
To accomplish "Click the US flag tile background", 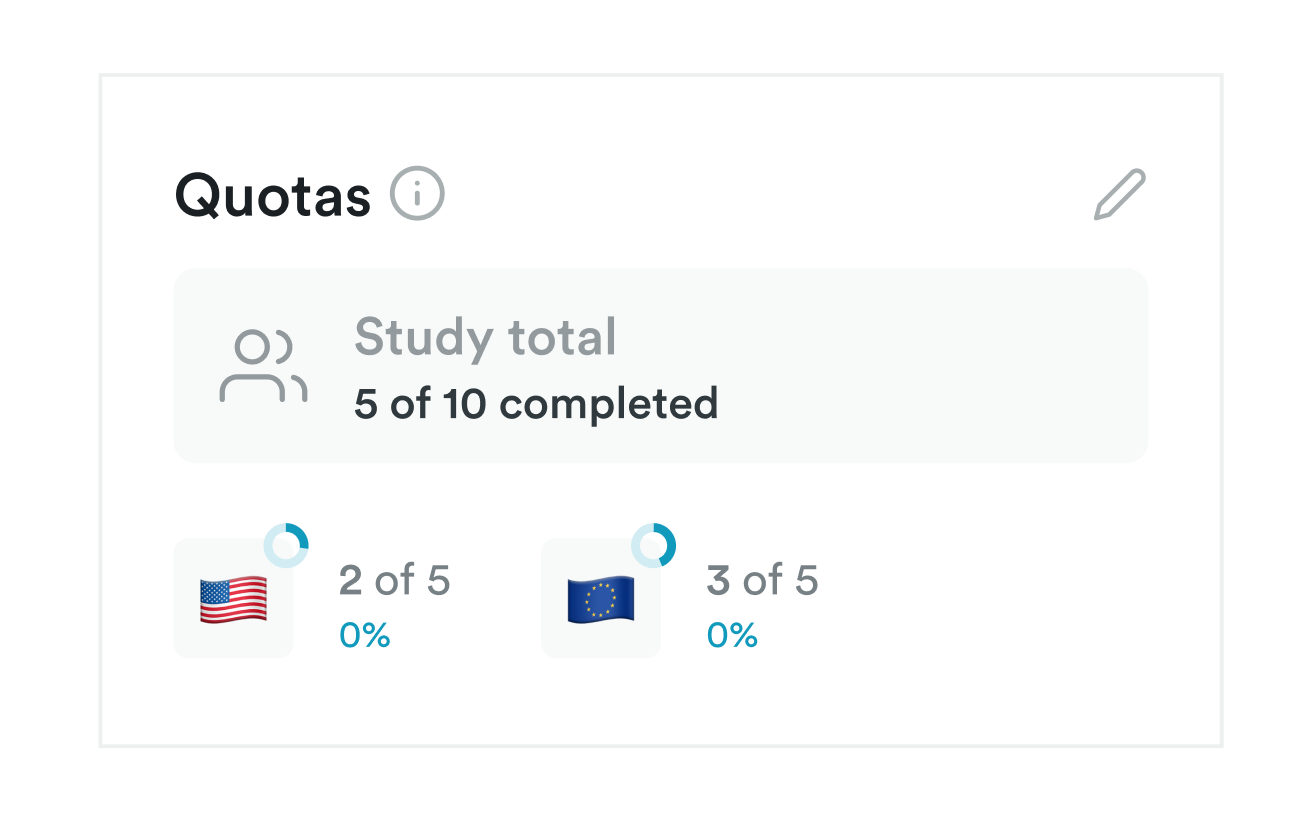I will coord(234,598).
